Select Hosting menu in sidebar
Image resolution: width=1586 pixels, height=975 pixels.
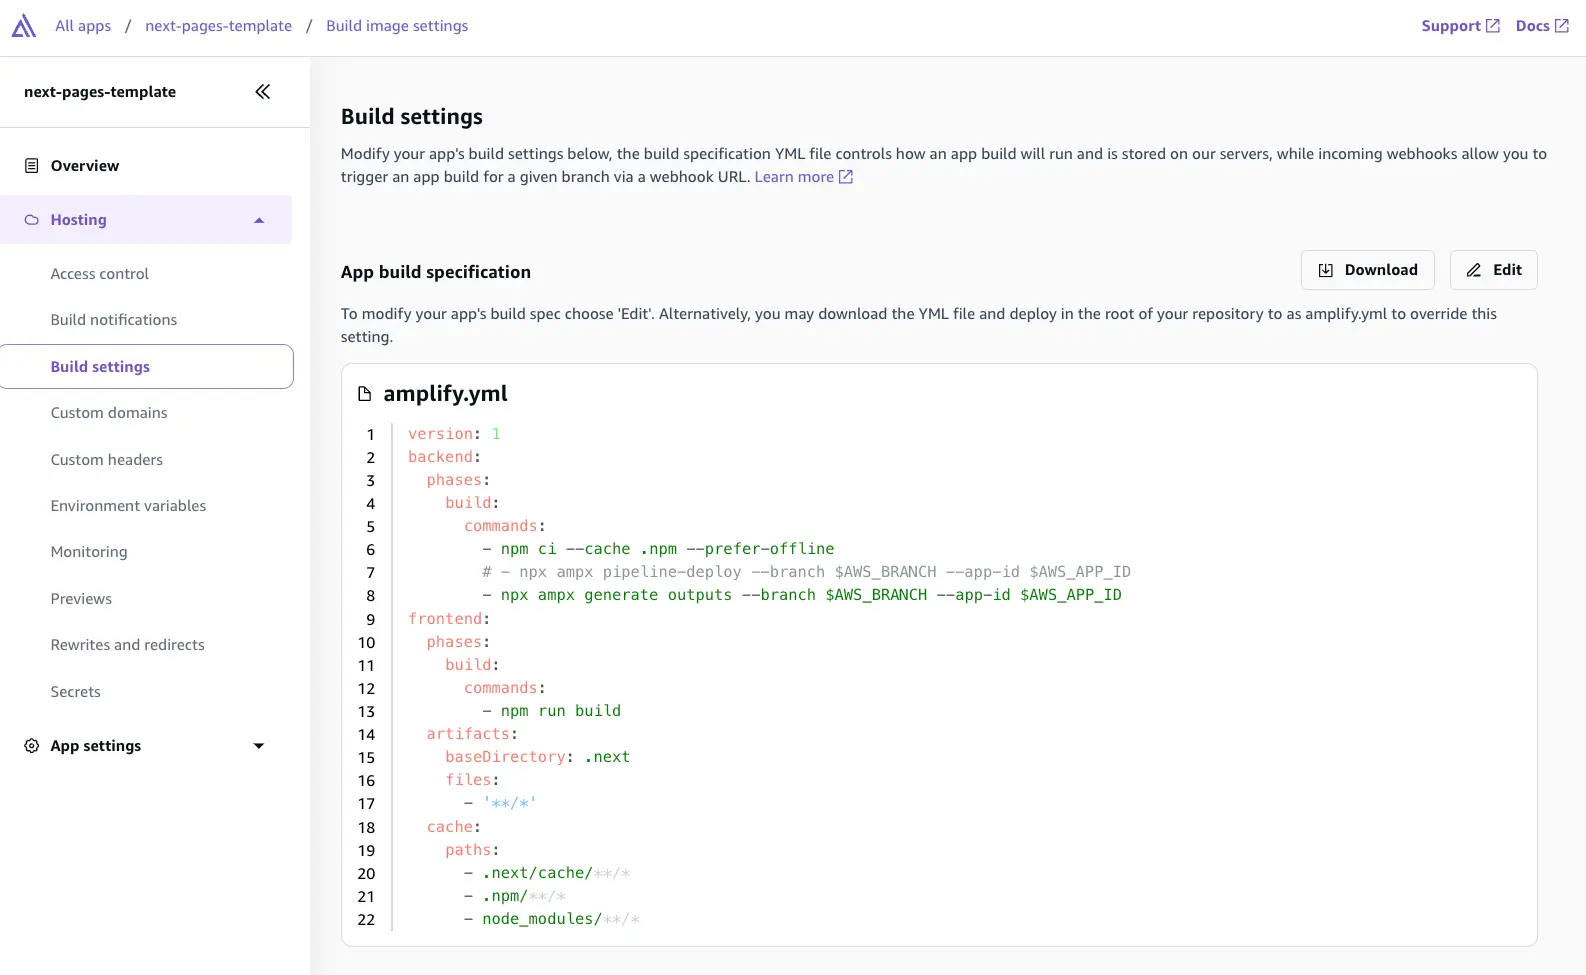[x=146, y=220]
